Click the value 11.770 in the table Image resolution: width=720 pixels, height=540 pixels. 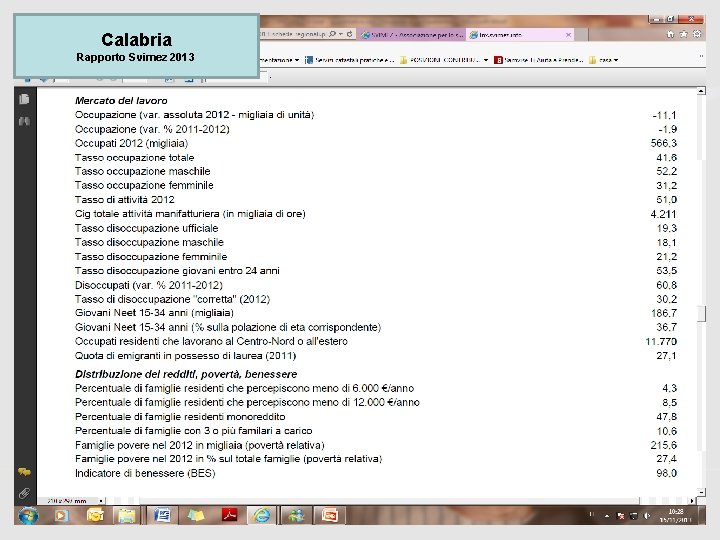[x=661, y=342]
